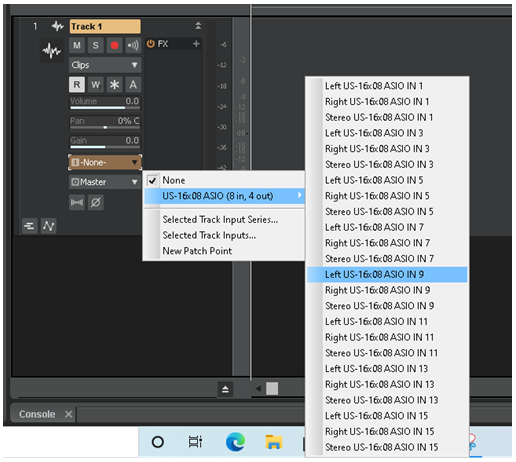Viewport: 516px width, 462px height.
Task: Select Right US-16x08 ASIO IN 13
Action: (387, 384)
